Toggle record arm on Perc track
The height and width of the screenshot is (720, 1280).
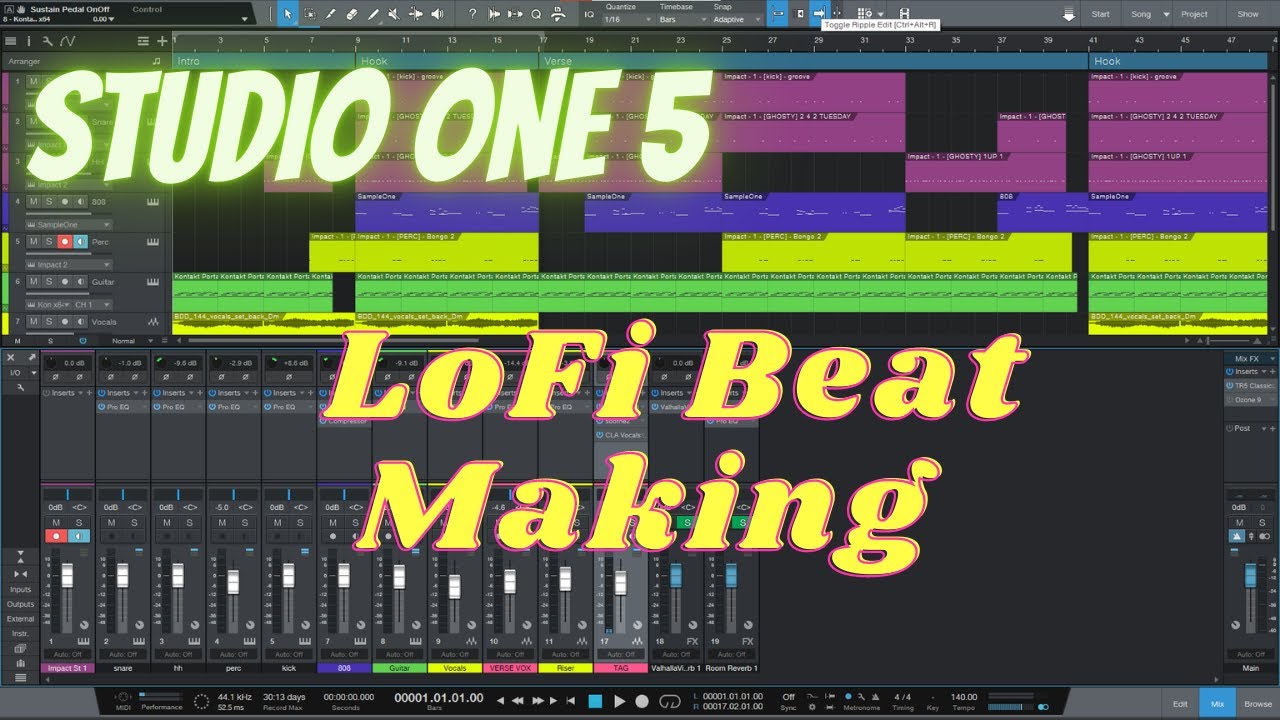[65, 242]
